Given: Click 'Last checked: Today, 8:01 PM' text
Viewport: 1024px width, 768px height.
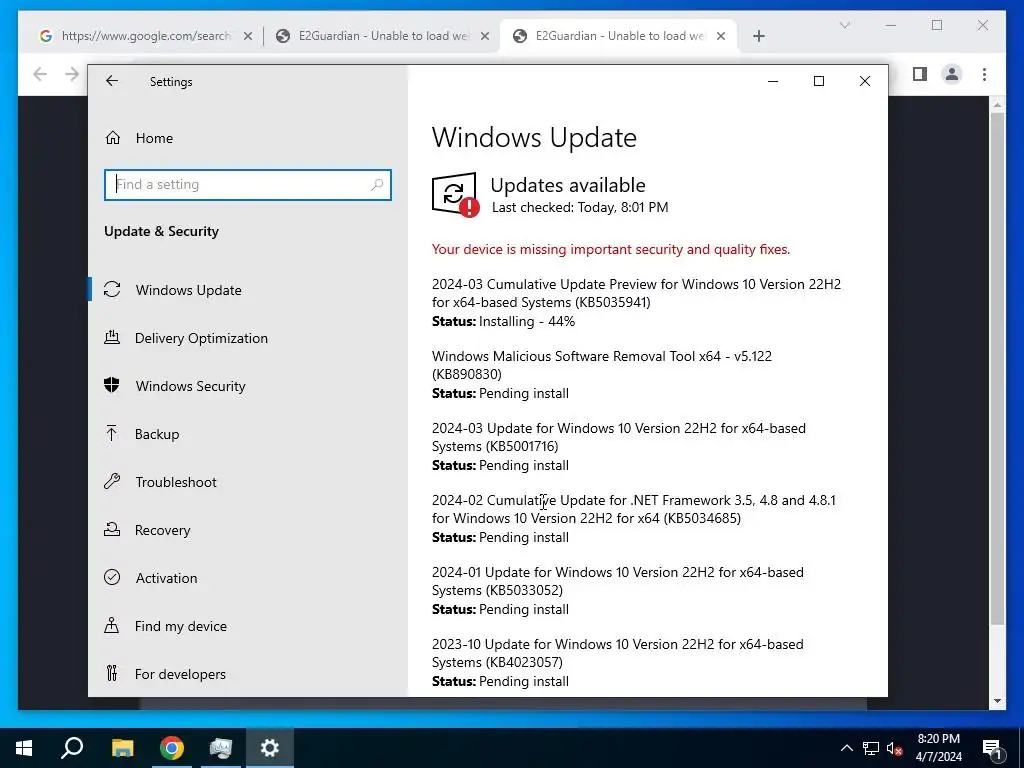Looking at the screenshot, I should click(580, 208).
